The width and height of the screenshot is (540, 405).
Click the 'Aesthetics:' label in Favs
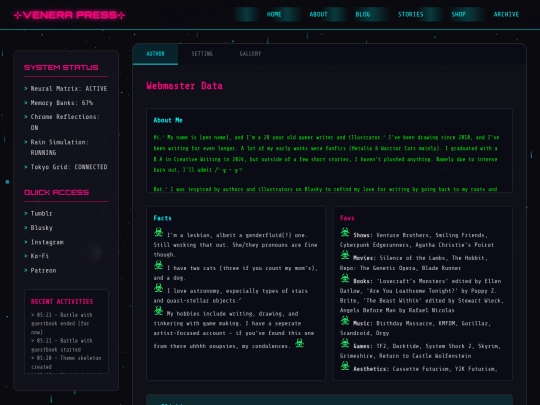[371, 369]
